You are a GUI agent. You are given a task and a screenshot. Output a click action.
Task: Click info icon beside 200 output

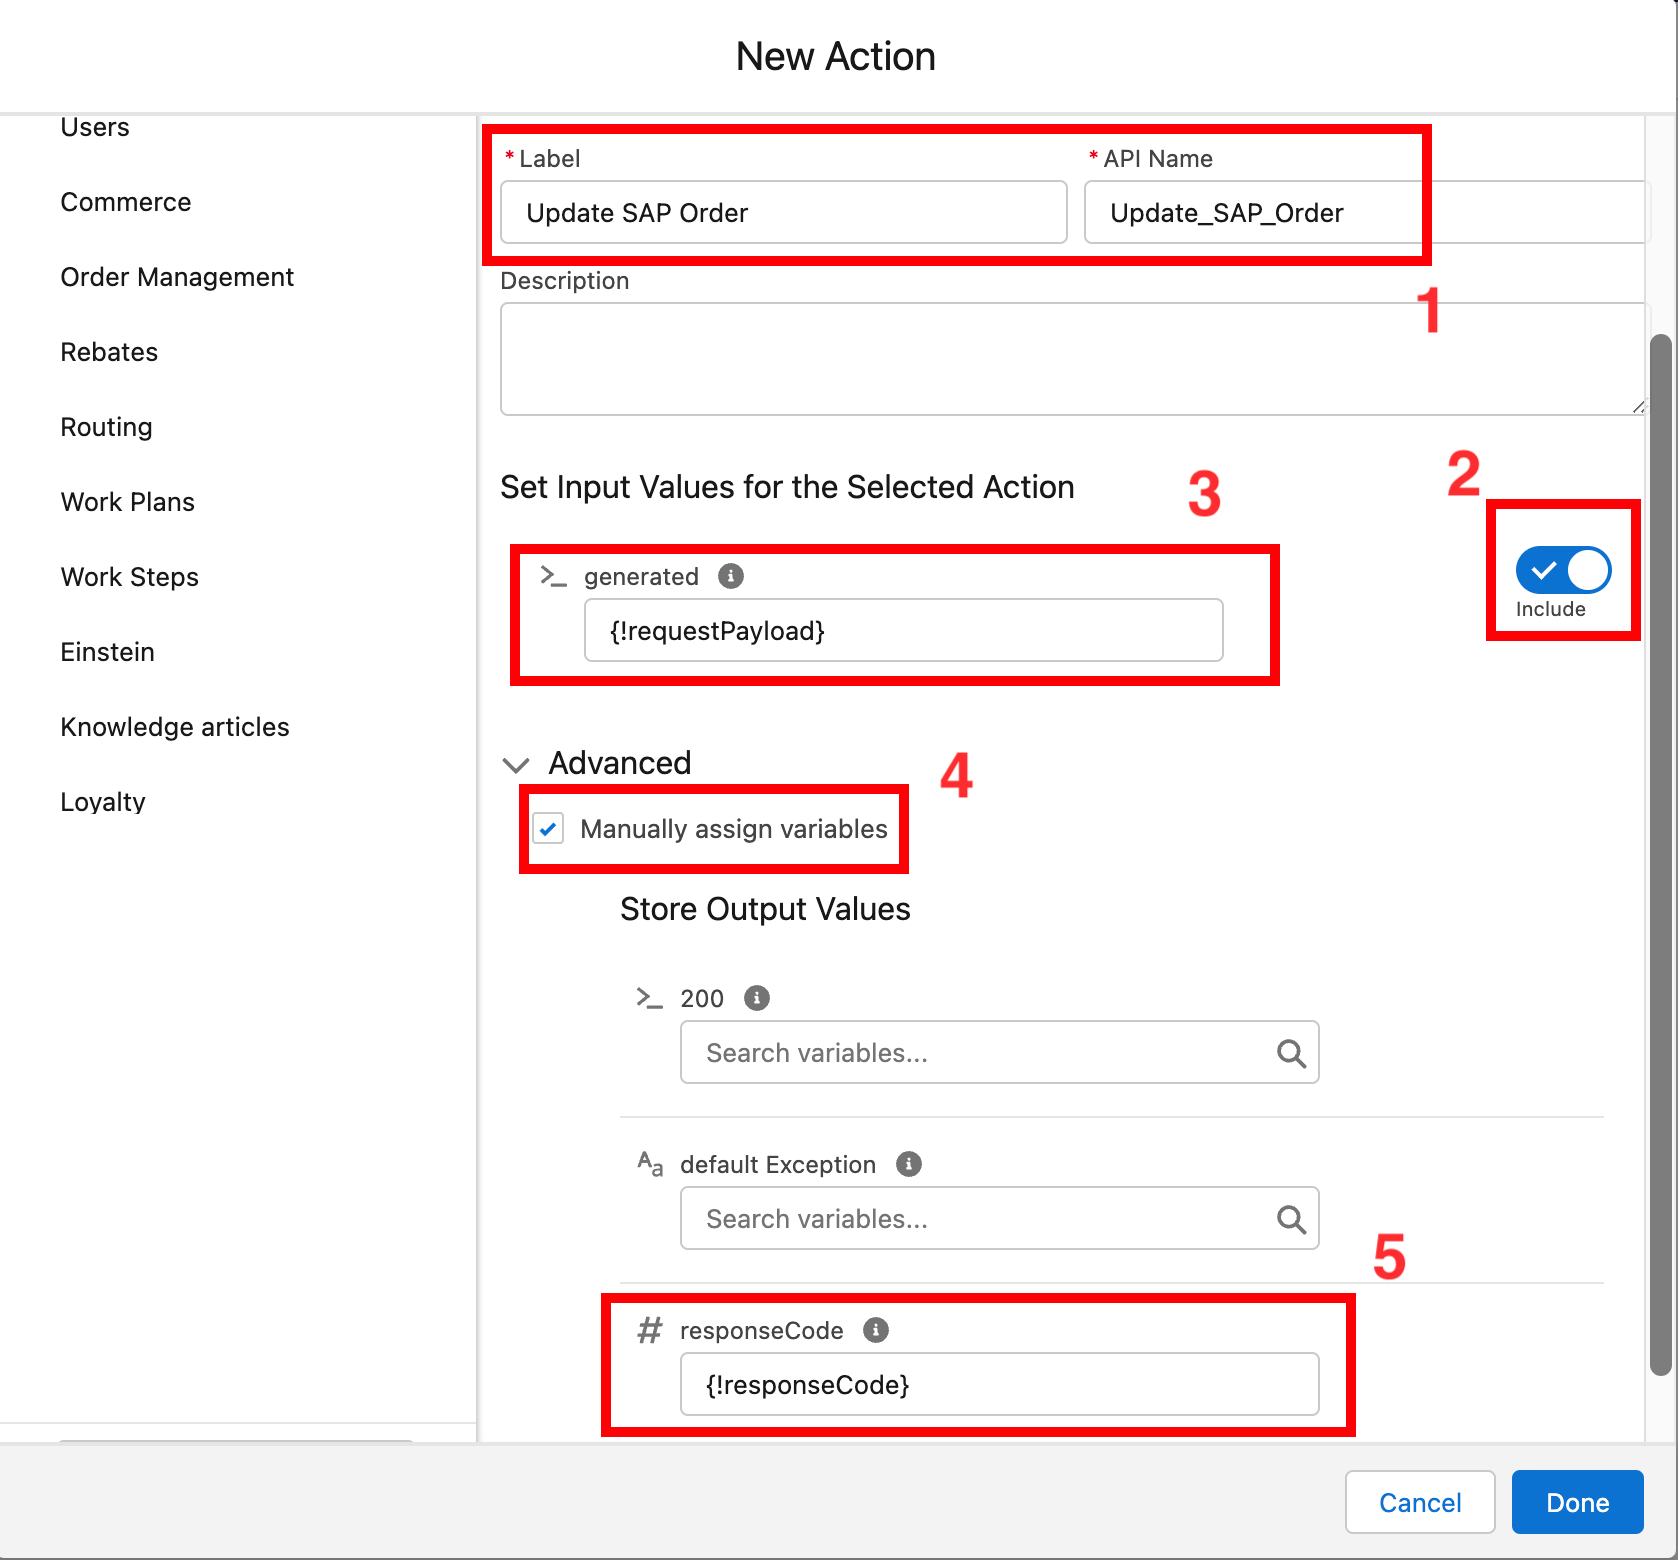pos(757,998)
